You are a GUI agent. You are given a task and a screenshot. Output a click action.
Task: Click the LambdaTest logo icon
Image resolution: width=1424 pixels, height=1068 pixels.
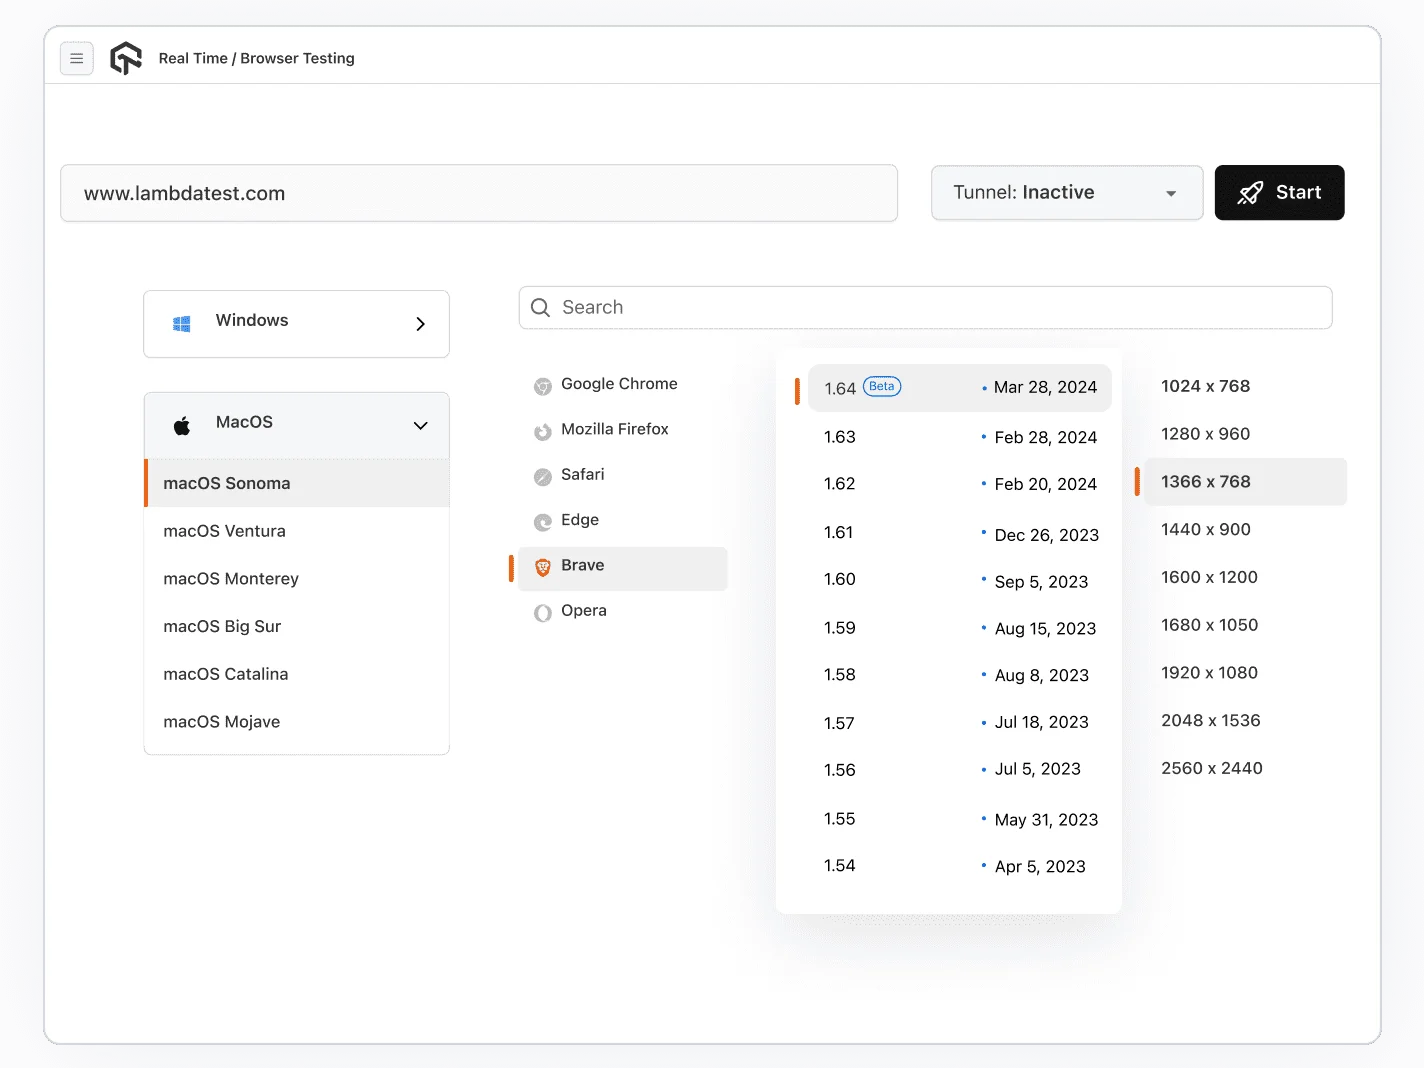(x=126, y=59)
